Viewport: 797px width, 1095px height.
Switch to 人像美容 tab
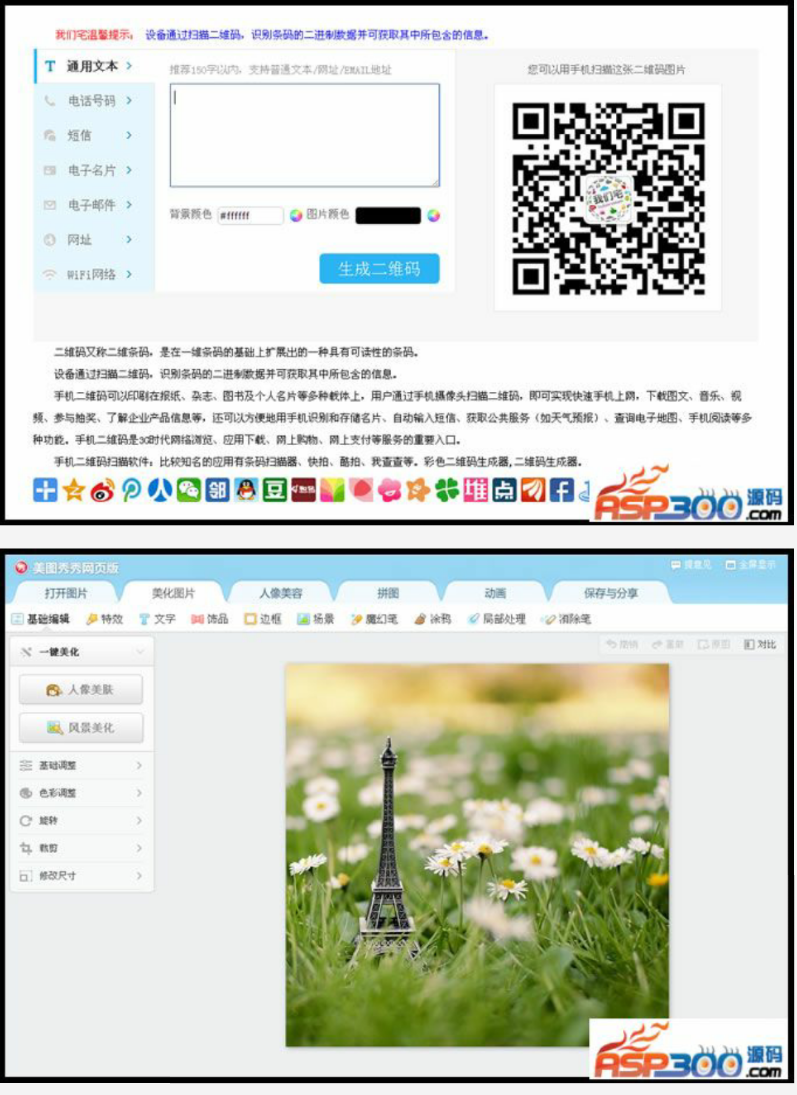point(281,594)
